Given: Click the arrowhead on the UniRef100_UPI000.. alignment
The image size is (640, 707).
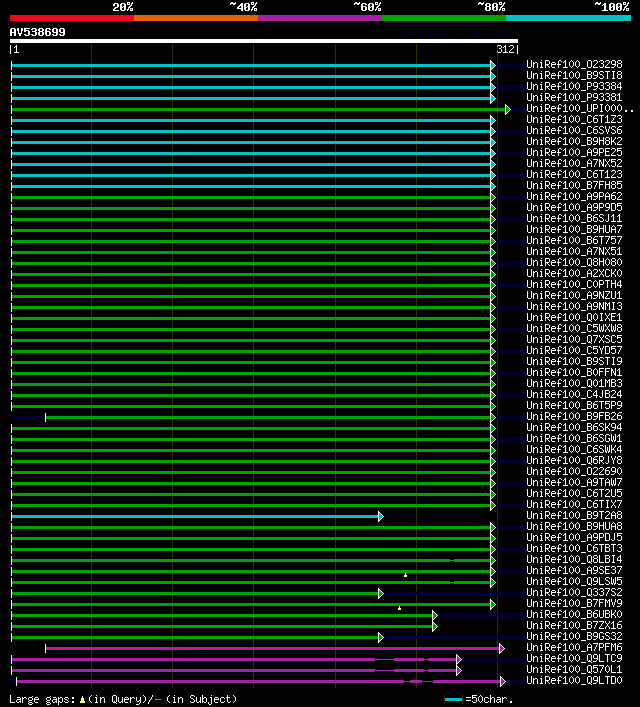Looking at the screenshot, I should [x=508, y=109].
